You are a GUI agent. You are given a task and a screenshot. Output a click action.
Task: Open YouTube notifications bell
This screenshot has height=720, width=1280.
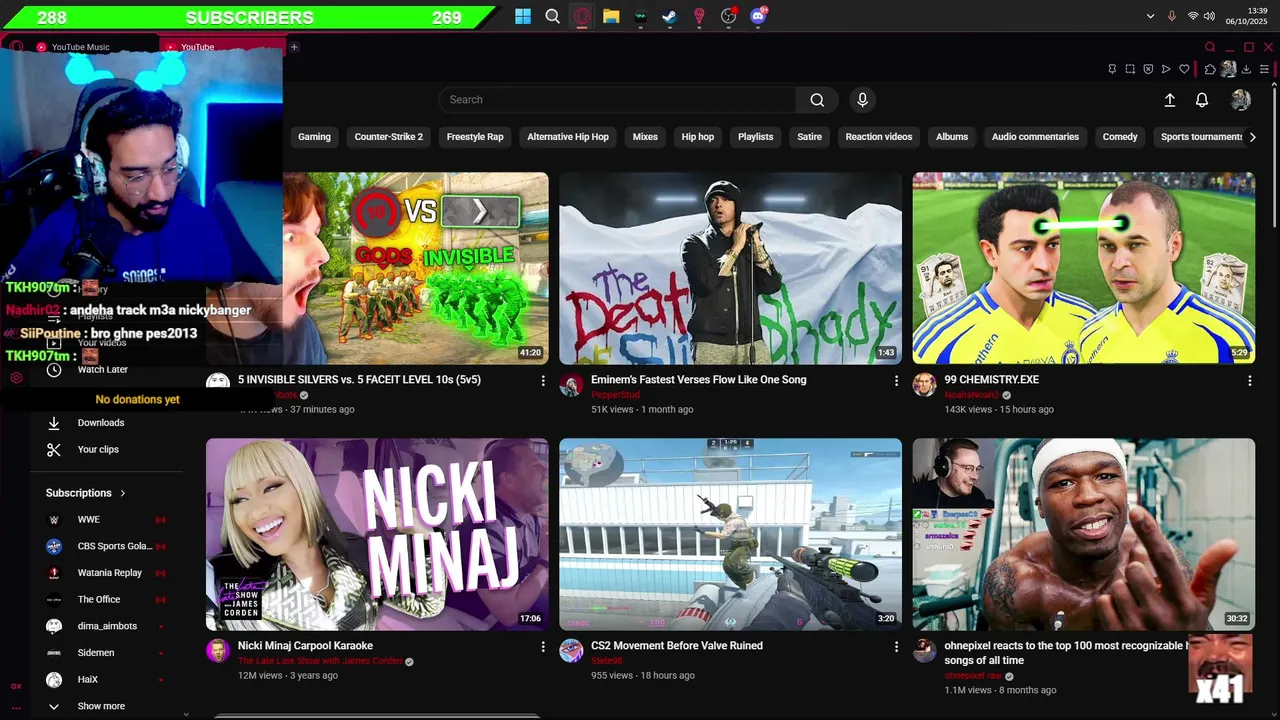pyautogui.click(x=1202, y=100)
